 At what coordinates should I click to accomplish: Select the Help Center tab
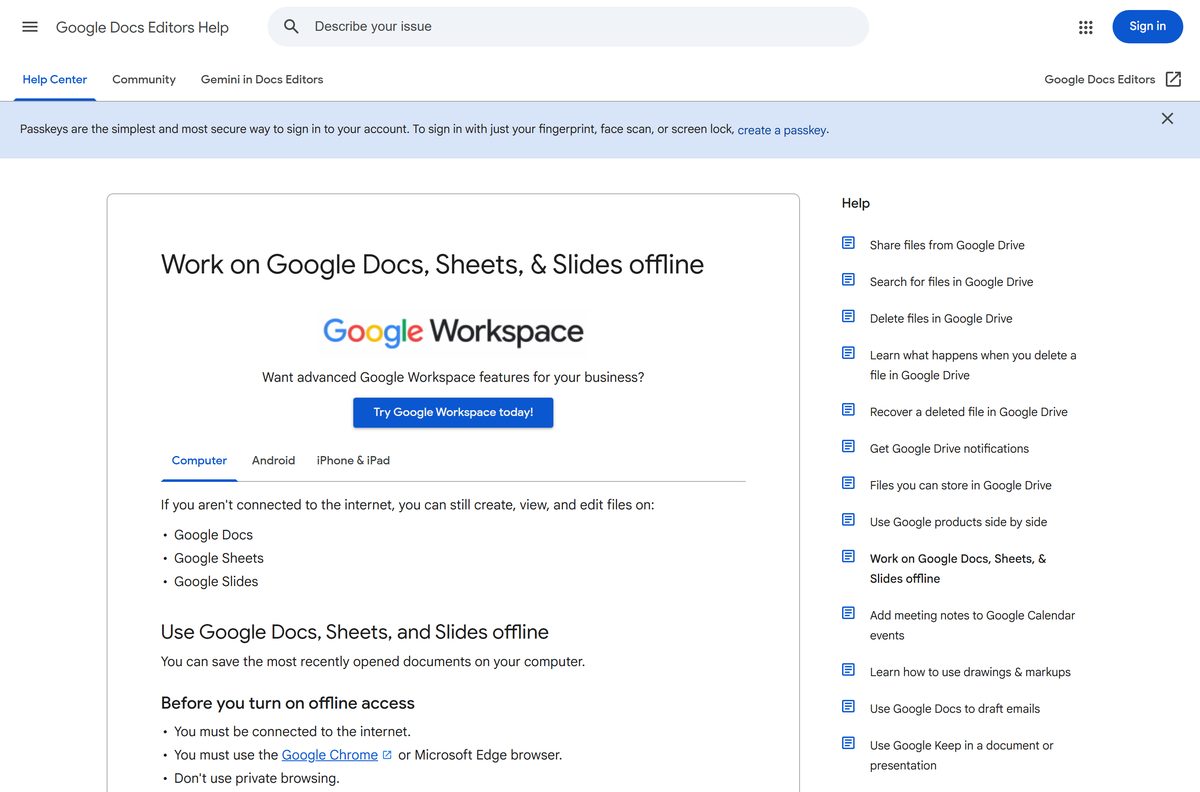pyautogui.click(x=55, y=79)
